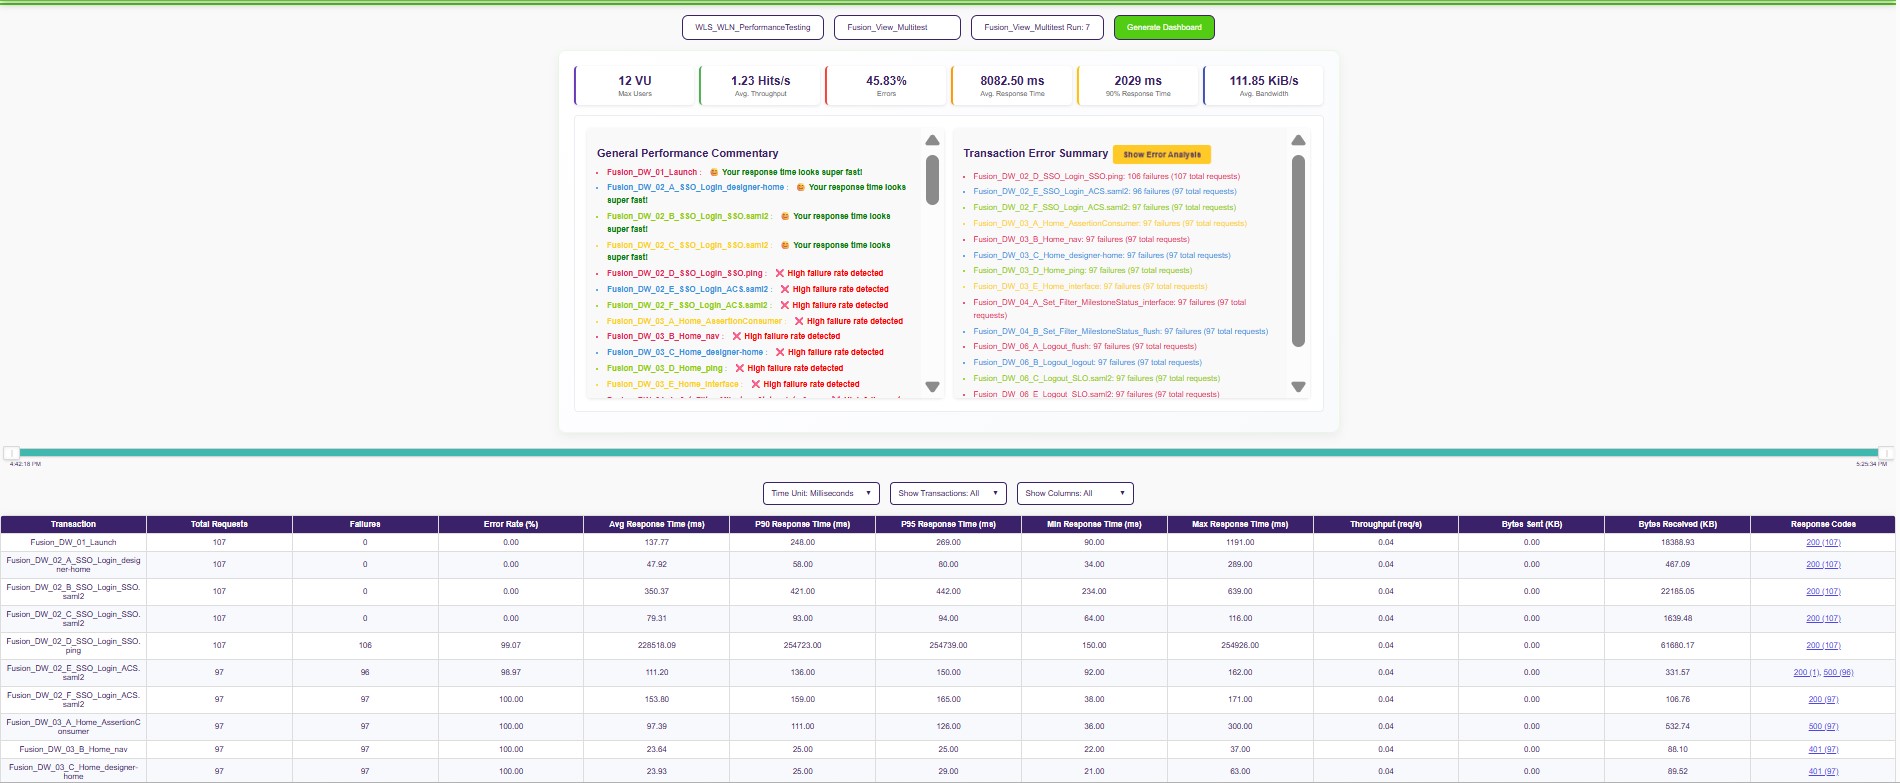Click the Error Rate (%) column header
This screenshot has height=783, width=1900.
click(x=511, y=524)
